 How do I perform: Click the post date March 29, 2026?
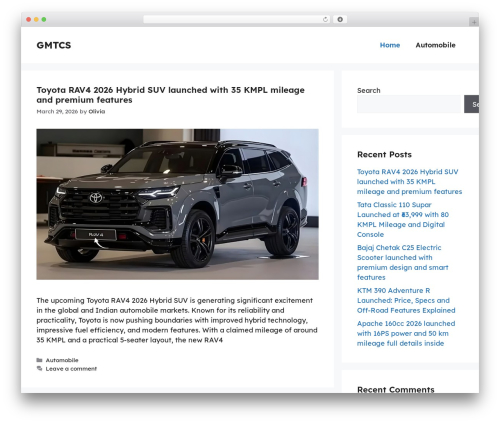tap(57, 112)
